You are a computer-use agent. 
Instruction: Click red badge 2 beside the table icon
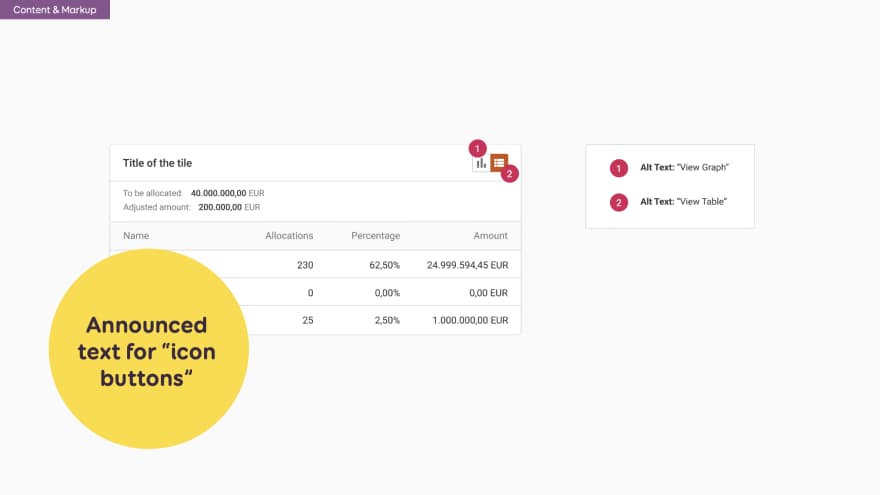(510, 174)
